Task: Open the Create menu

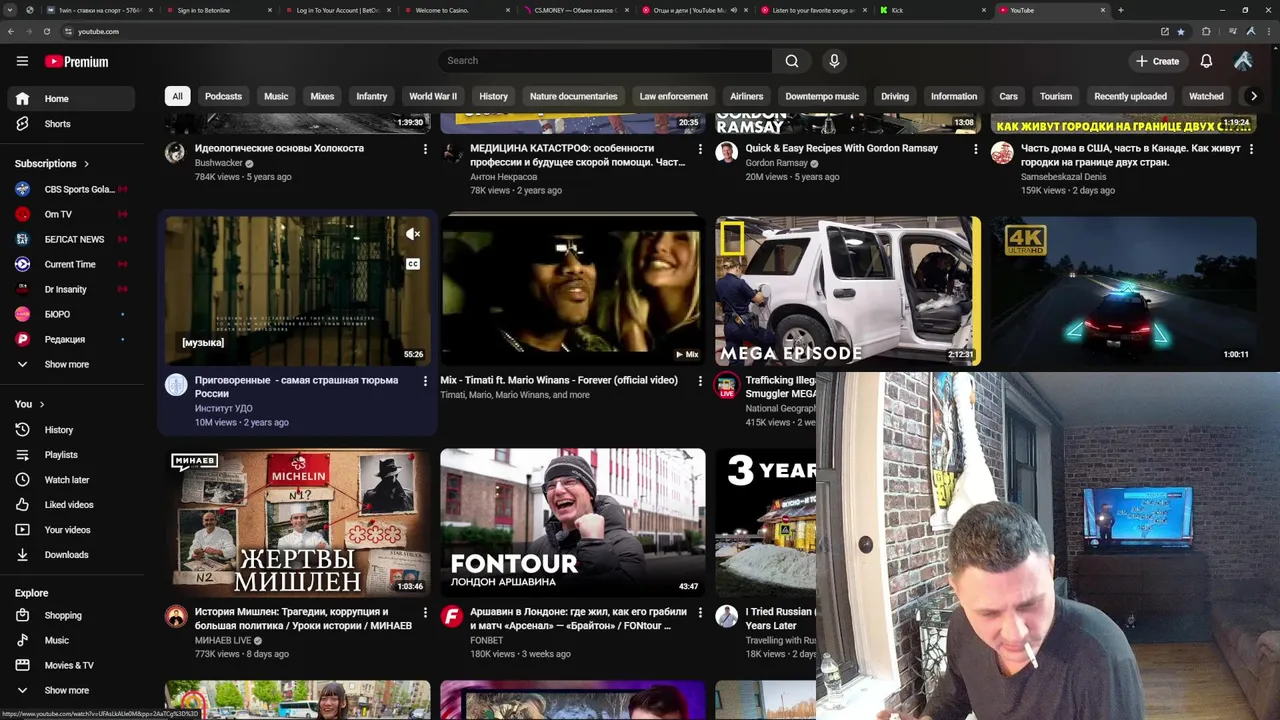Action: point(1157,61)
